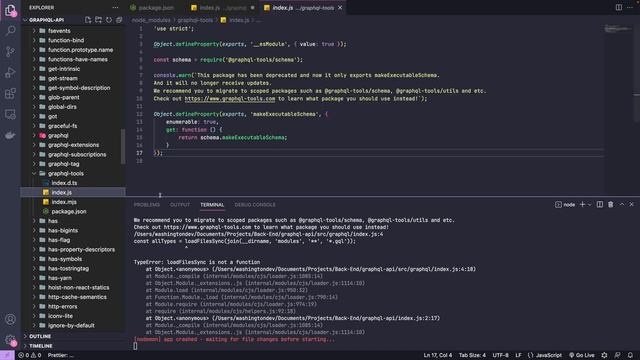This screenshot has width=640, height=360.
Task: Open editor more actions menu
Action: click(630, 7)
